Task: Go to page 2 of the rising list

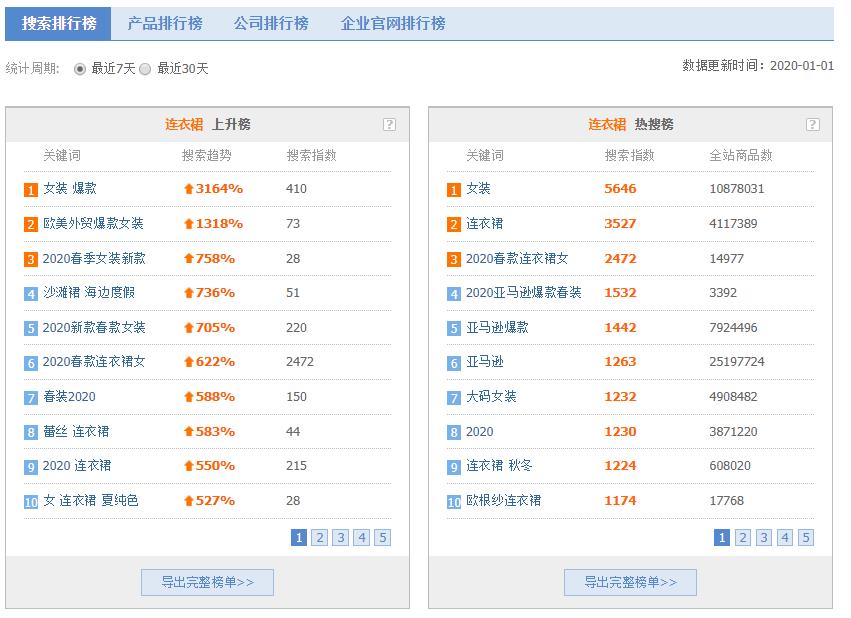Action: [x=320, y=538]
